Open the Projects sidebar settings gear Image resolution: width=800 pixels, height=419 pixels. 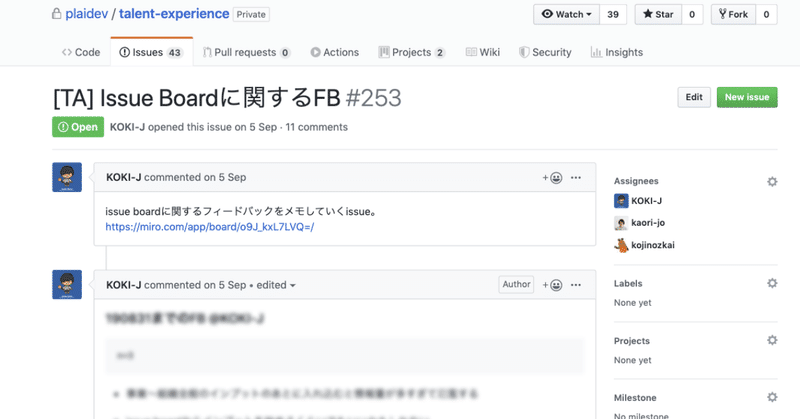pyautogui.click(x=772, y=340)
